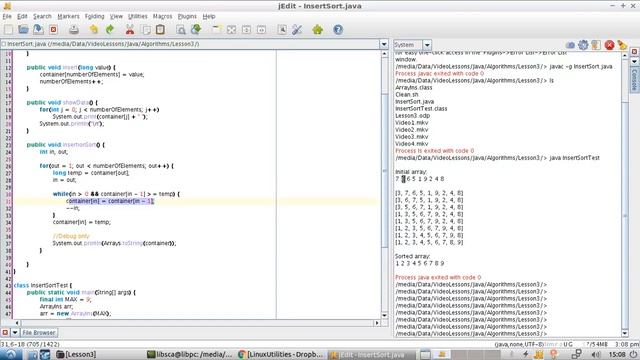
Task: Click the editor horizontal scrollbar
Action: click(x=196, y=323)
